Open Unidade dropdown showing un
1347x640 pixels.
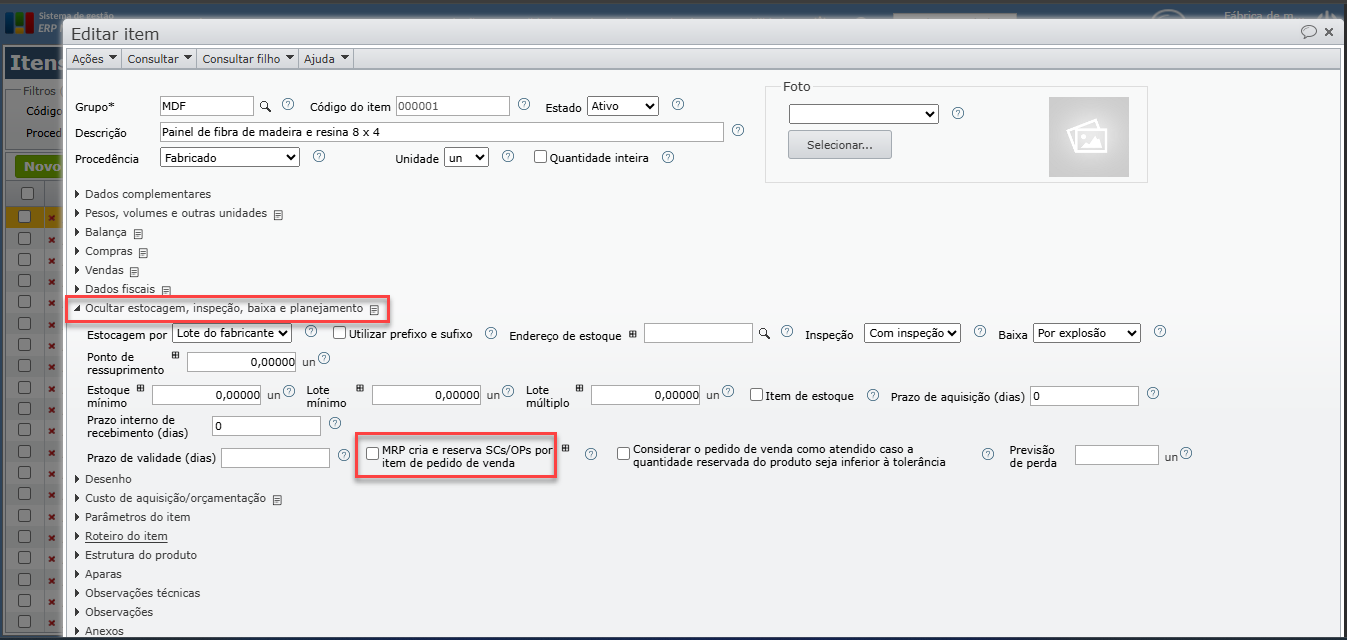pyautogui.click(x=467, y=157)
